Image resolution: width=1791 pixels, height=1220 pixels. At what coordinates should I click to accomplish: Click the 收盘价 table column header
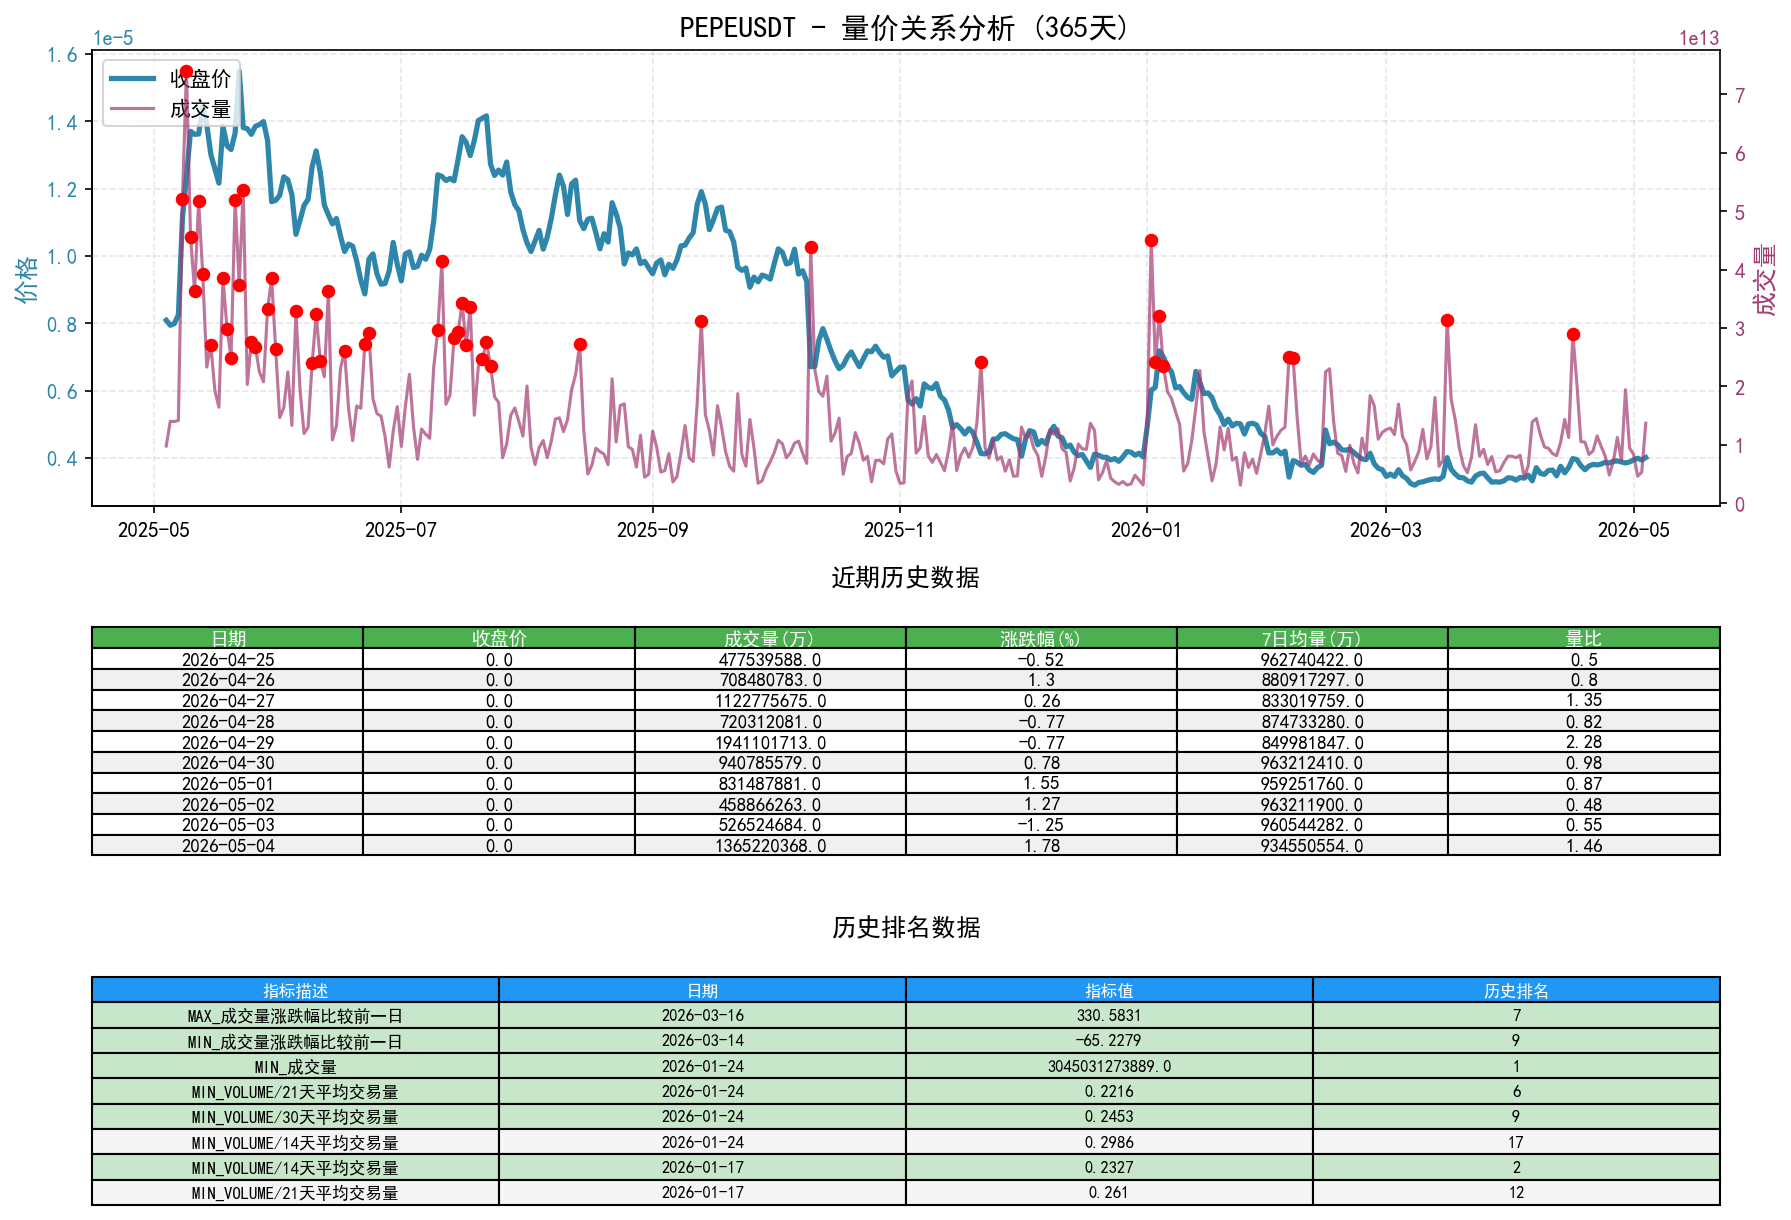tap(499, 638)
